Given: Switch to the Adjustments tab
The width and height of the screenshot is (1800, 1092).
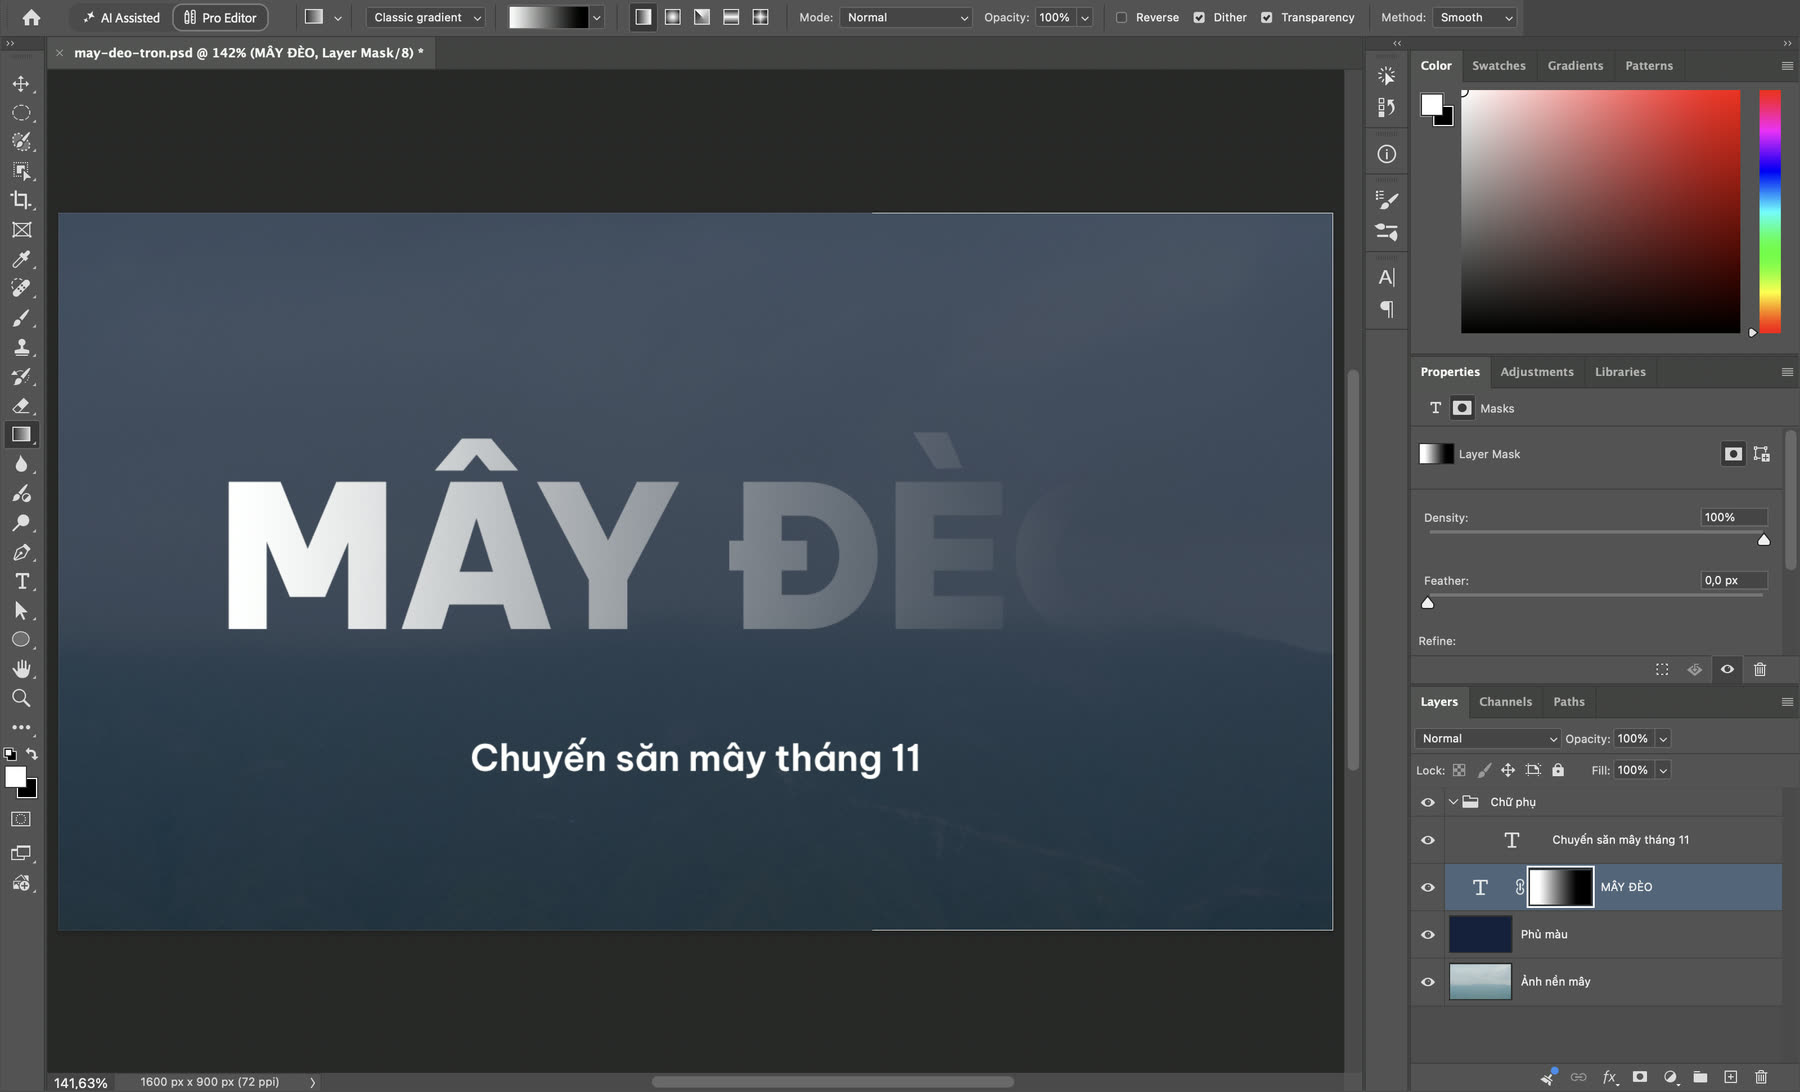Looking at the screenshot, I should click(1536, 372).
